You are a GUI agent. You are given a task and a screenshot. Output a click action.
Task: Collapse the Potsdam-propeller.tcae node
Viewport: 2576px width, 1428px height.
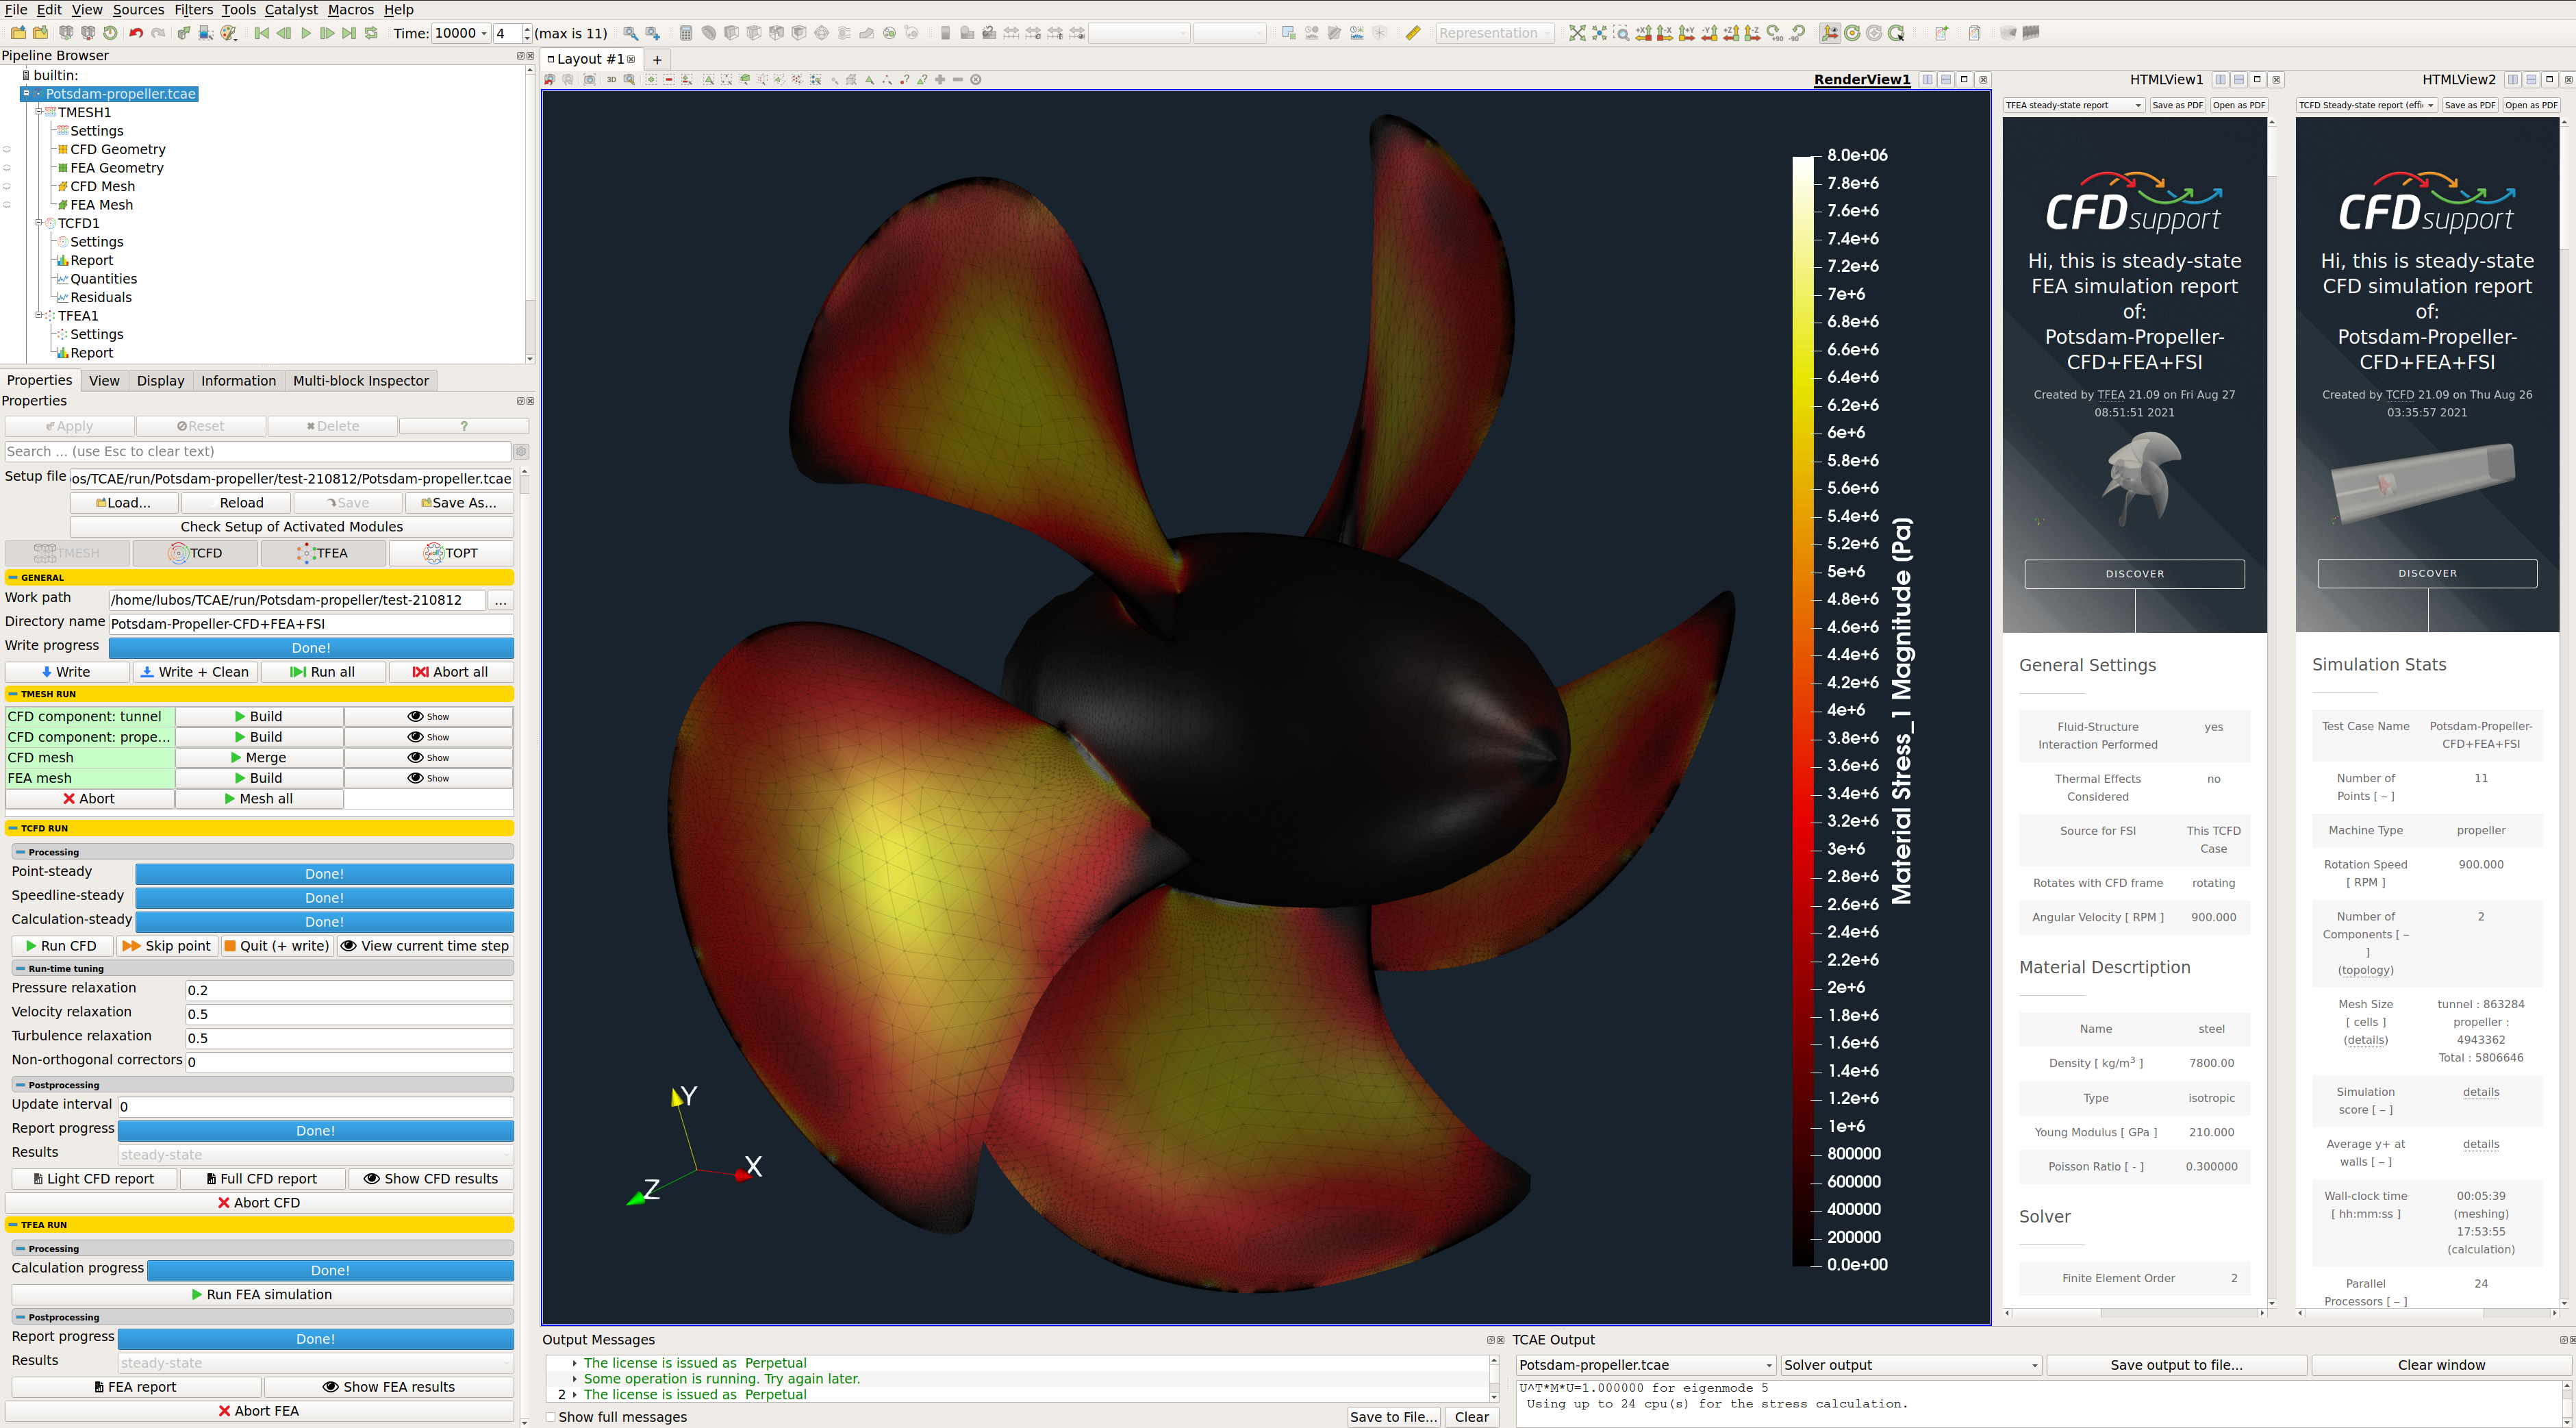(26, 94)
